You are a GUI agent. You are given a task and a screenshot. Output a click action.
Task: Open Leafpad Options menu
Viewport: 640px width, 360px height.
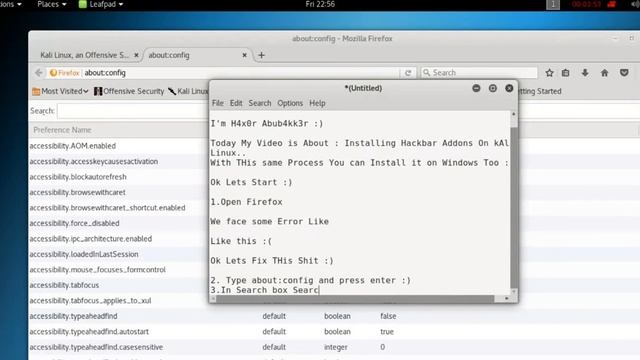coord(290,103)
